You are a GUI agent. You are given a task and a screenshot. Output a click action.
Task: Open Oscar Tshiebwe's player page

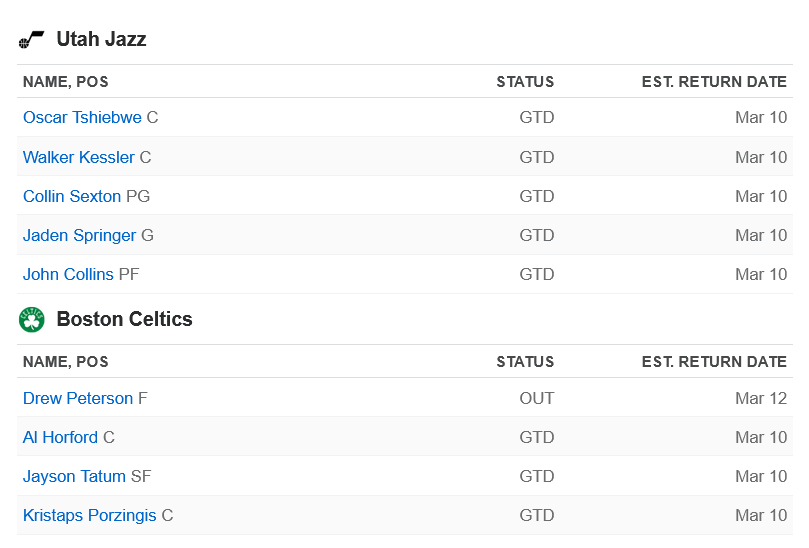(x=82, y=117)
